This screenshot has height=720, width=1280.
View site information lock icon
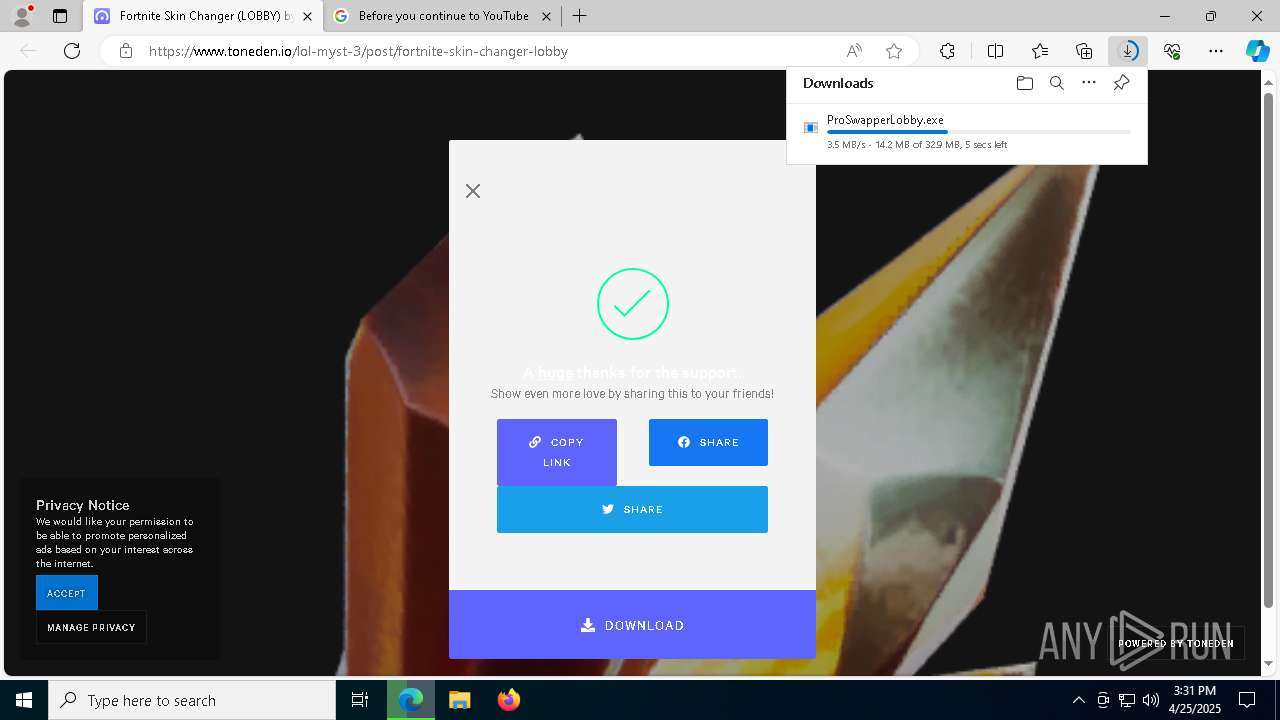(x=125, y=51)
